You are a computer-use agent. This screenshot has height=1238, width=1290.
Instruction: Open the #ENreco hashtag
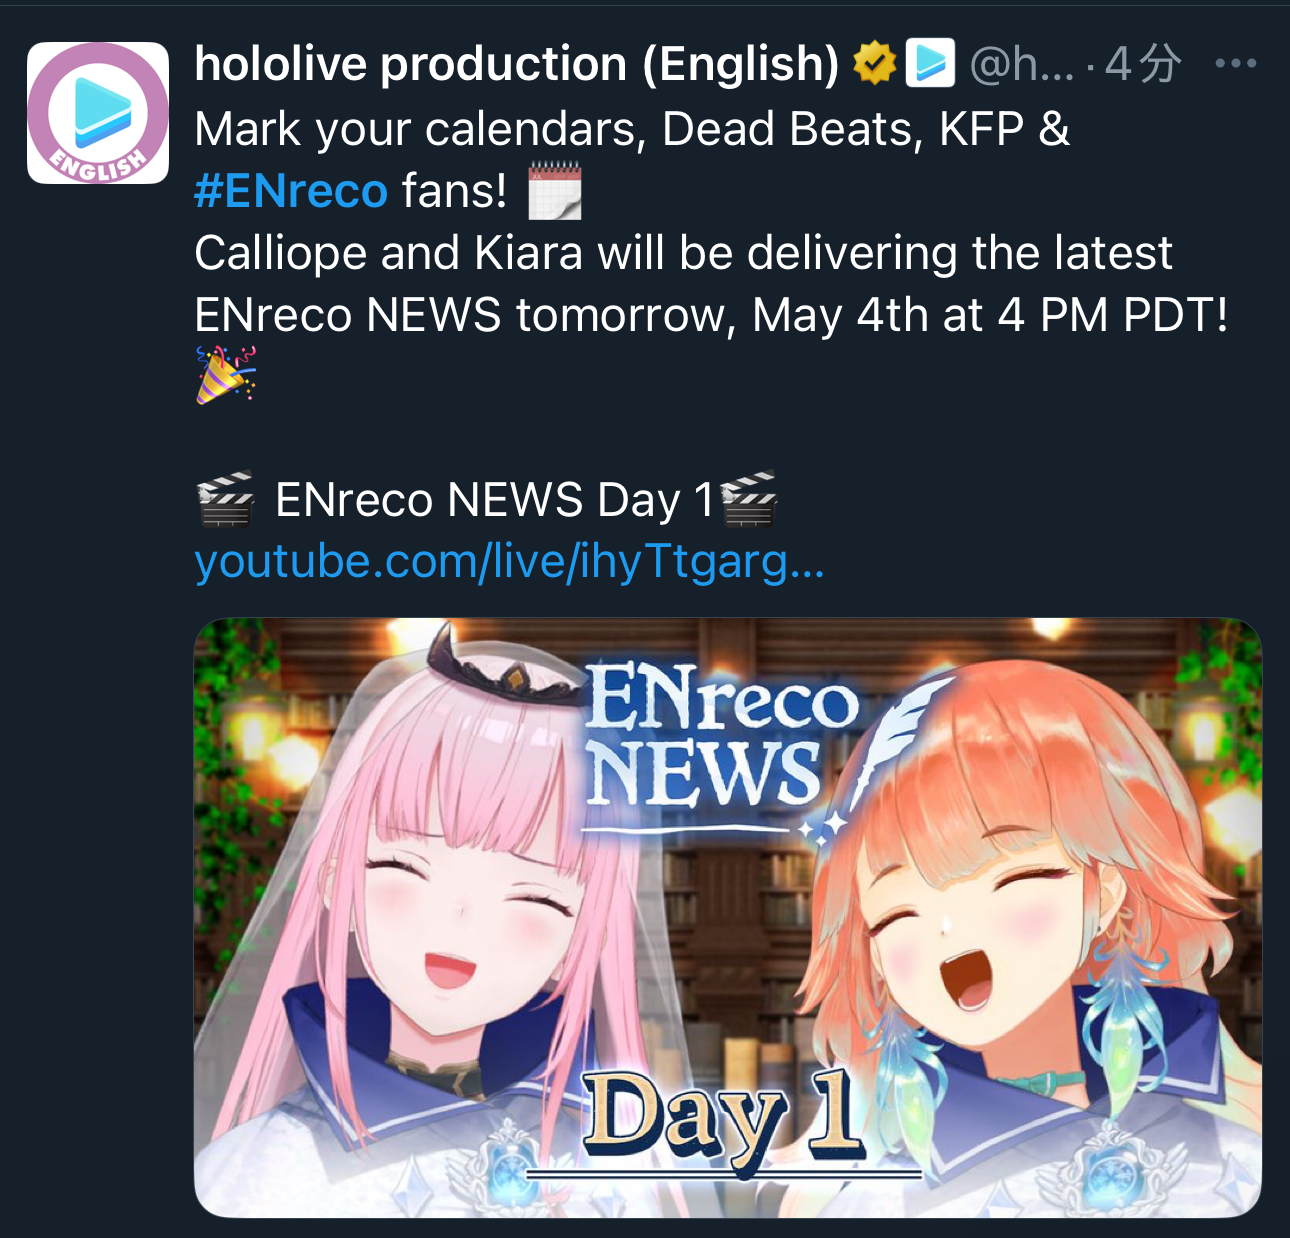tap(291, 191)
